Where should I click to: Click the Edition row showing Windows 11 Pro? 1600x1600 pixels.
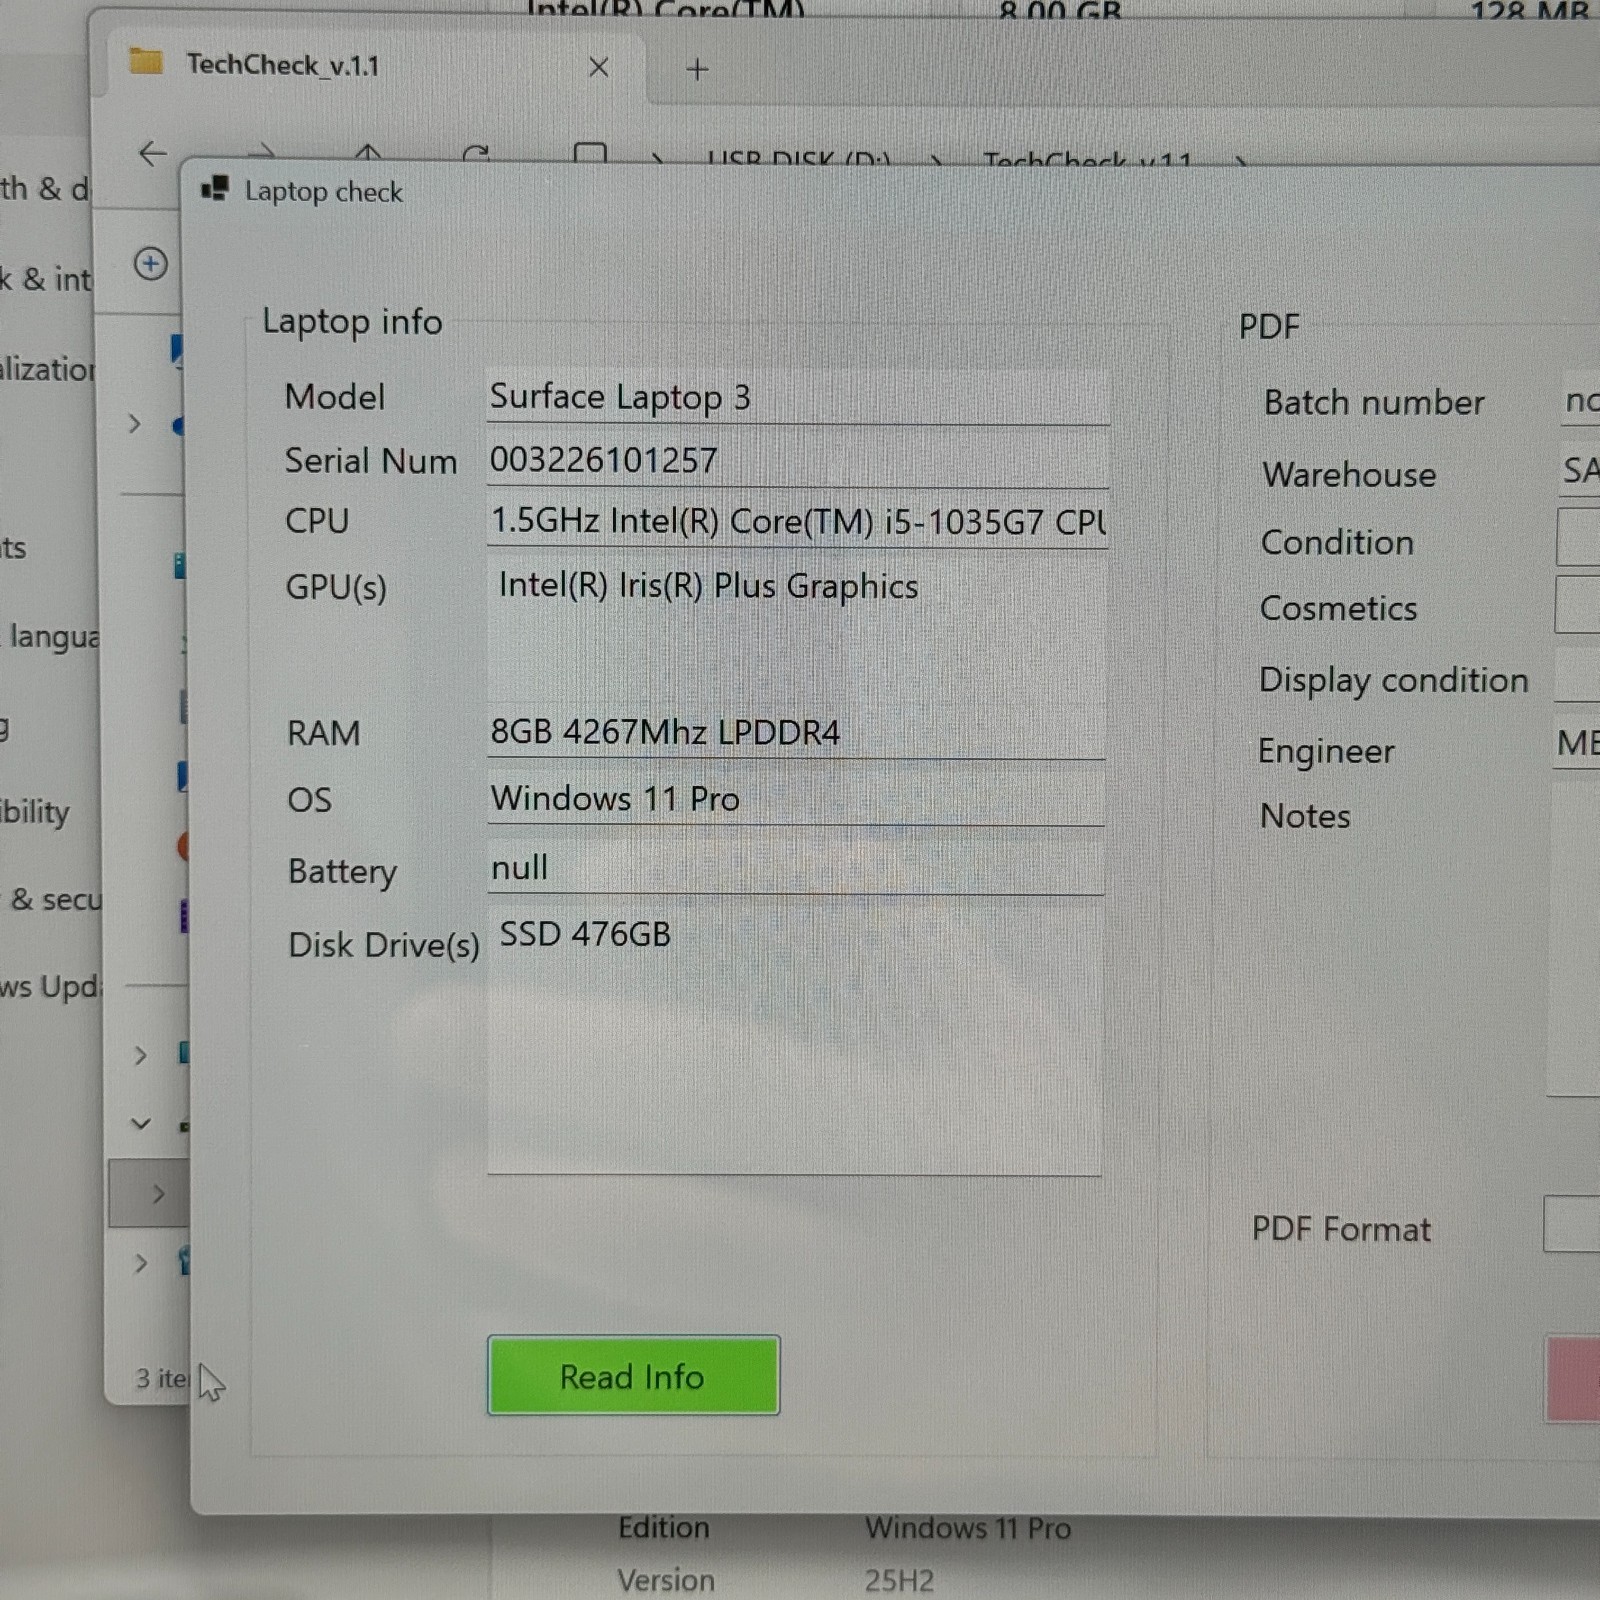[x=844, y=1528]
